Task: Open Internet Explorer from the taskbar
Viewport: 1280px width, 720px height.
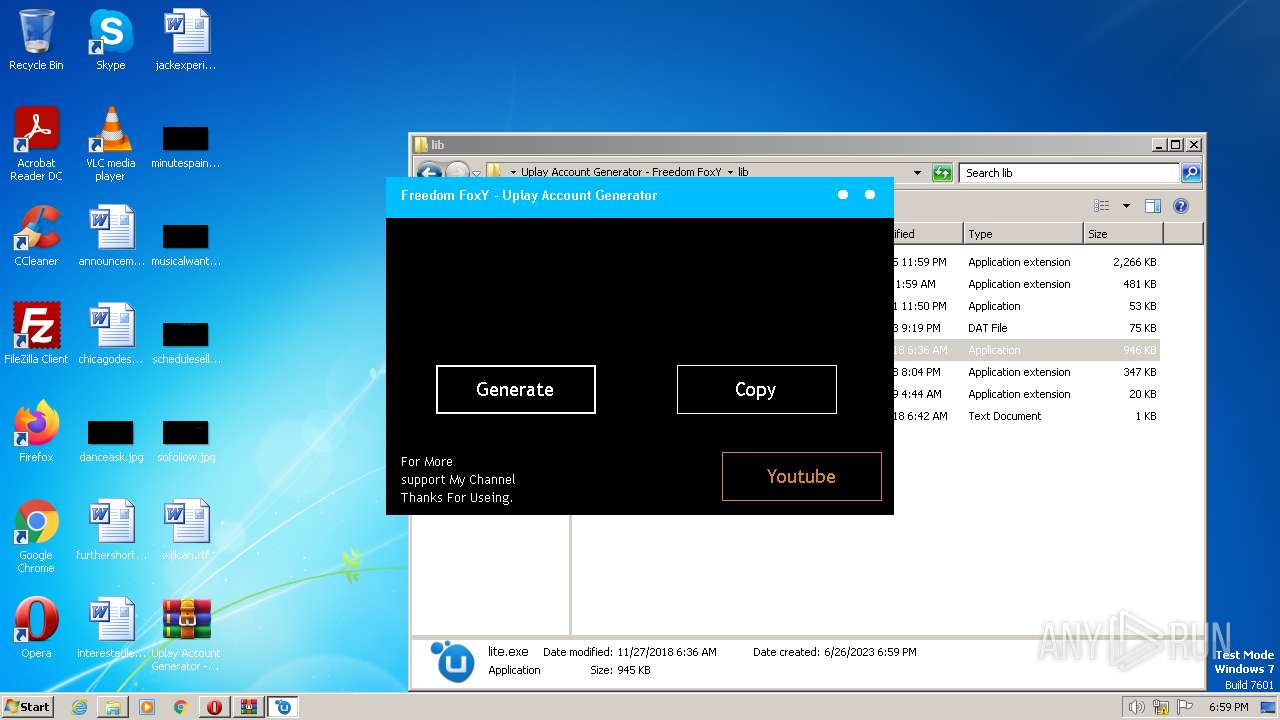Action: pos(79,707)
